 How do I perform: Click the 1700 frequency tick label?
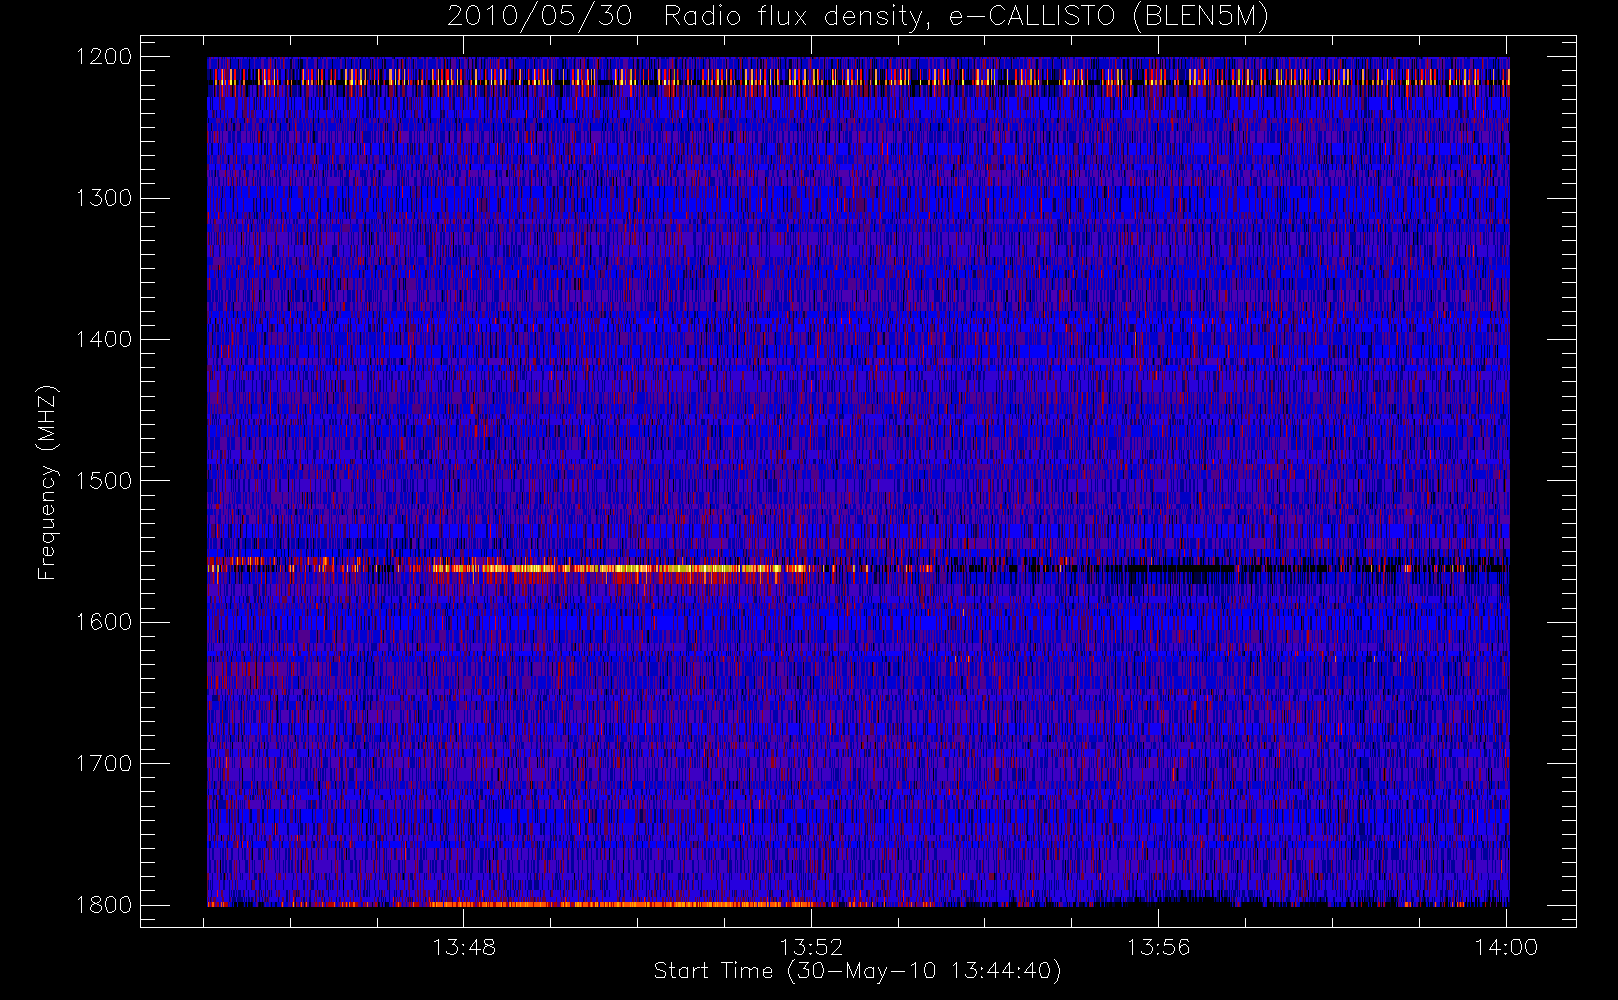coord(104,763)
